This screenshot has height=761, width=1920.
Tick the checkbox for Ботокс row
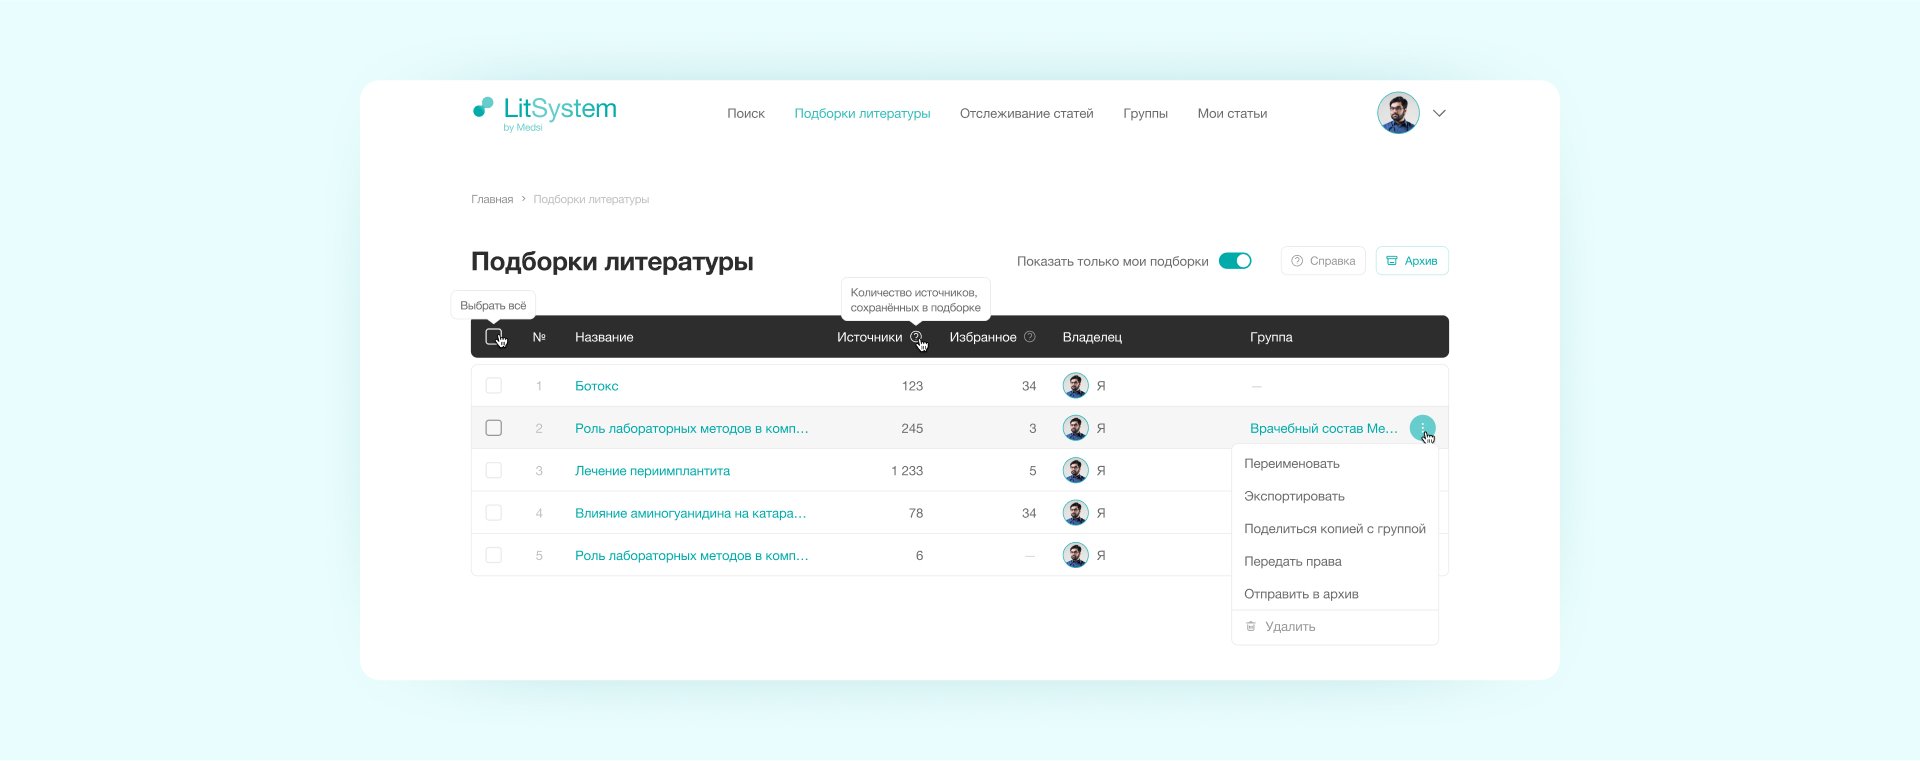[493, 385]
